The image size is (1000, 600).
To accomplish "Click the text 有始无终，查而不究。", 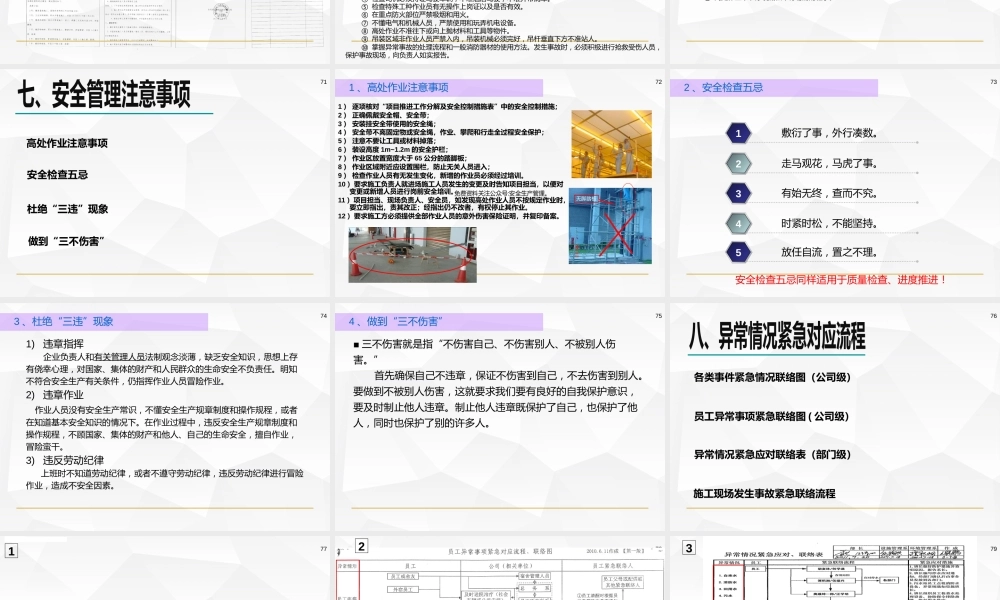I will (x=830, y=193).
